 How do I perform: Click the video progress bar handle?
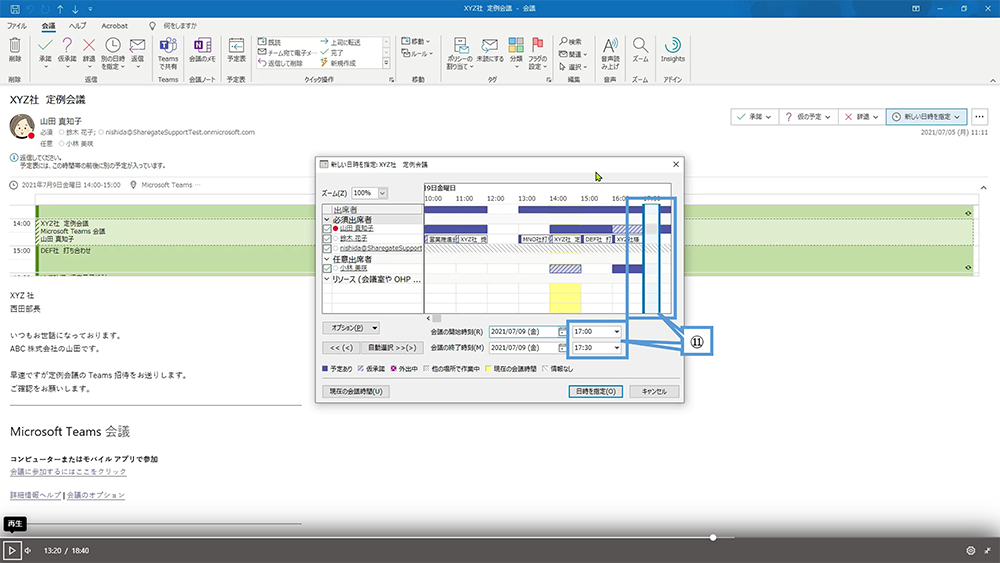coord(713,537)
